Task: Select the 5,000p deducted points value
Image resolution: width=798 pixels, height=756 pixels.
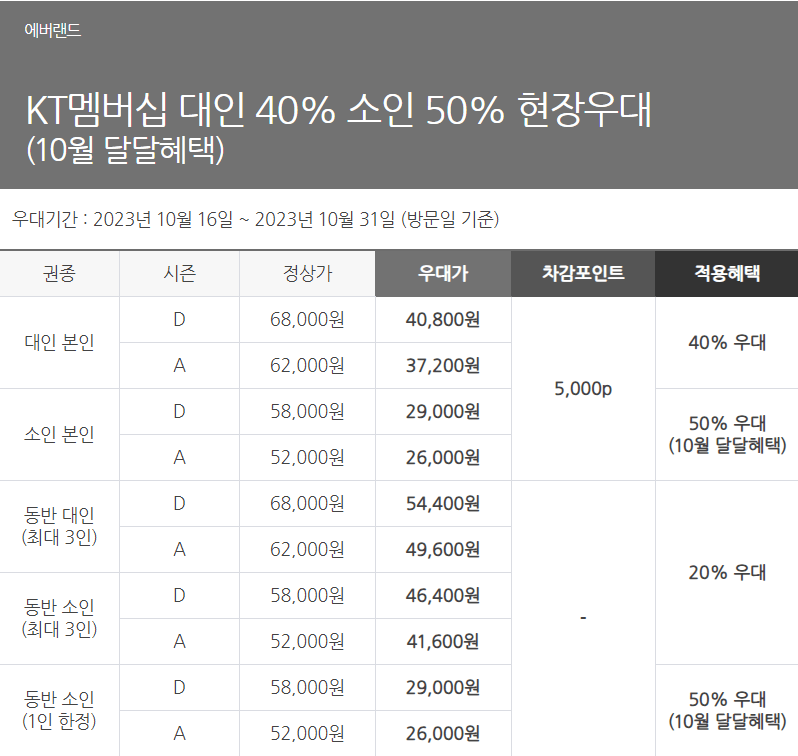Action: coord(583,388)
